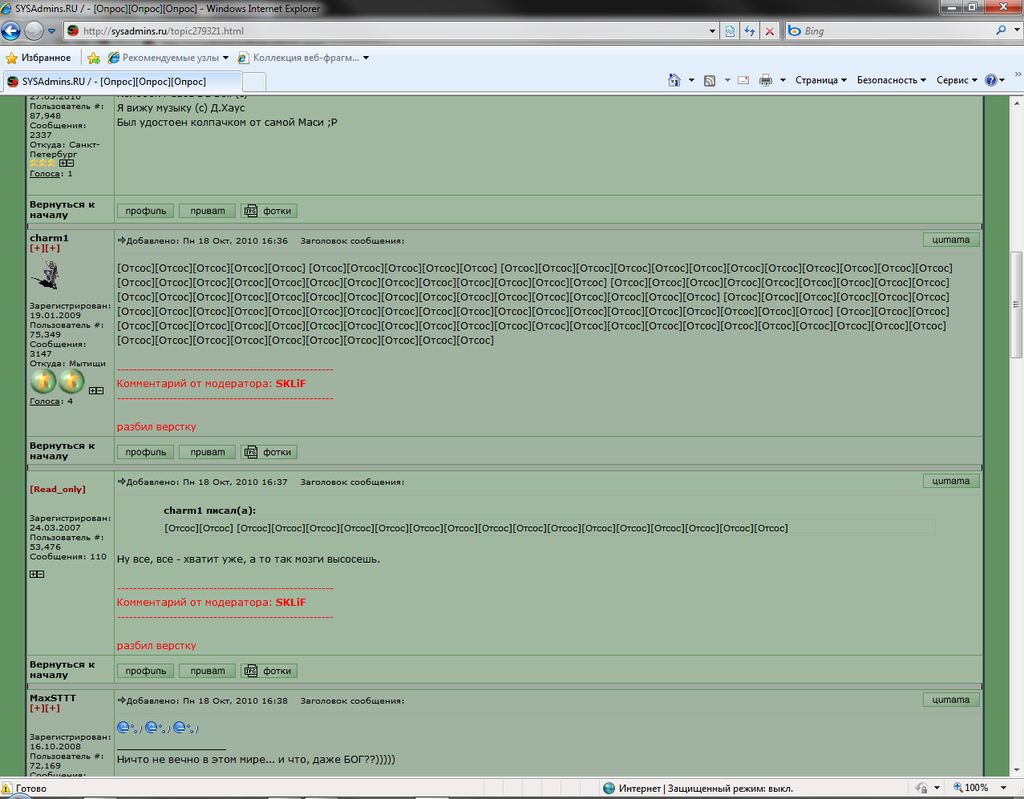Viewport: 1024px width, 799px height.
Task: Click профиль button under Read_only post
Action: point(146,671)
